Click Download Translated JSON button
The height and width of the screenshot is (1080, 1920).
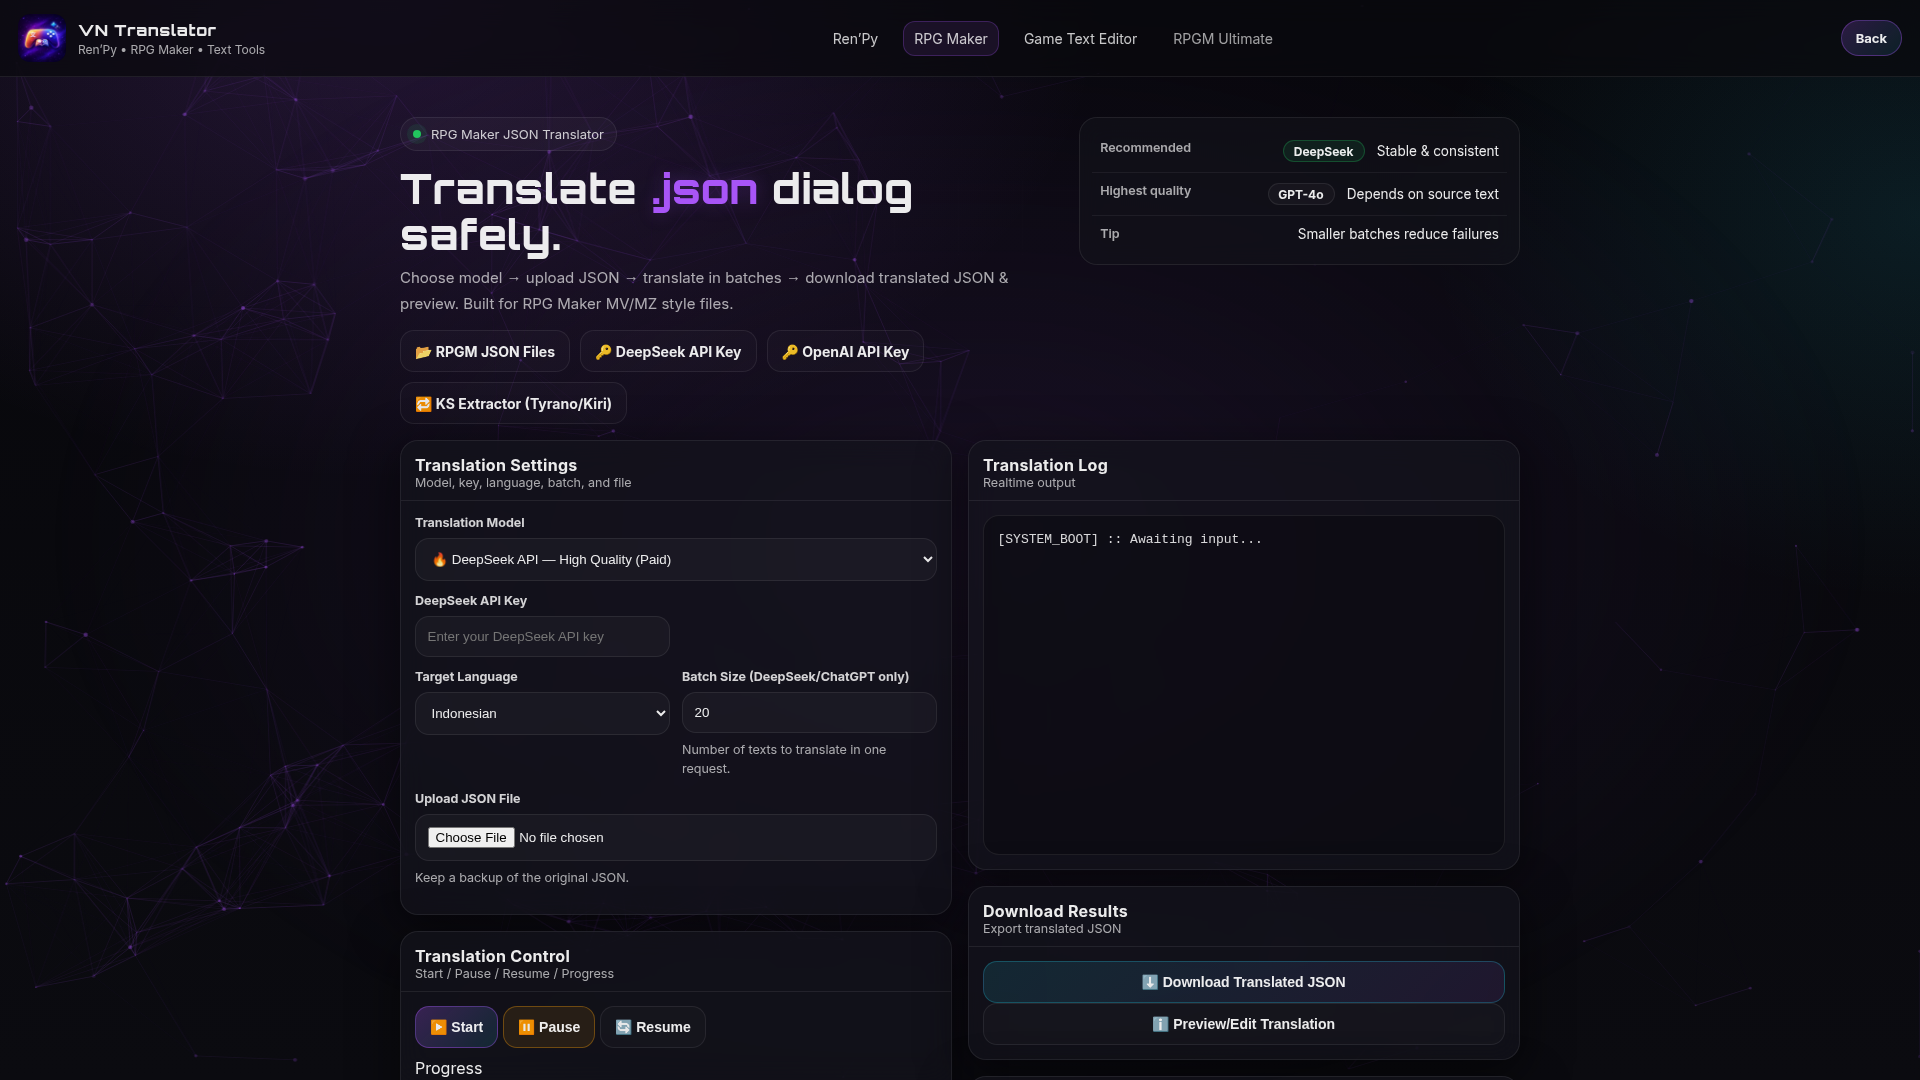tap(1243, 982)
